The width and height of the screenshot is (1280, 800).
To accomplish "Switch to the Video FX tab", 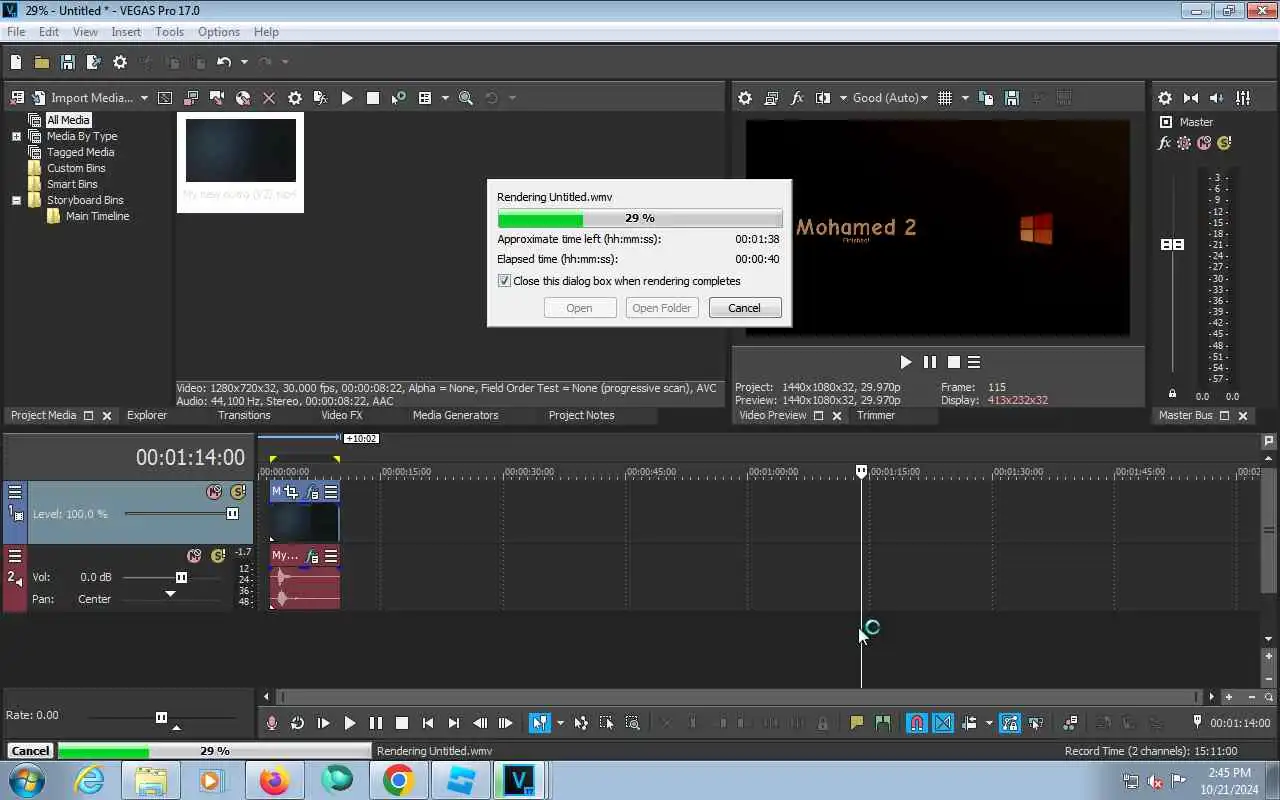I will 342,415.
